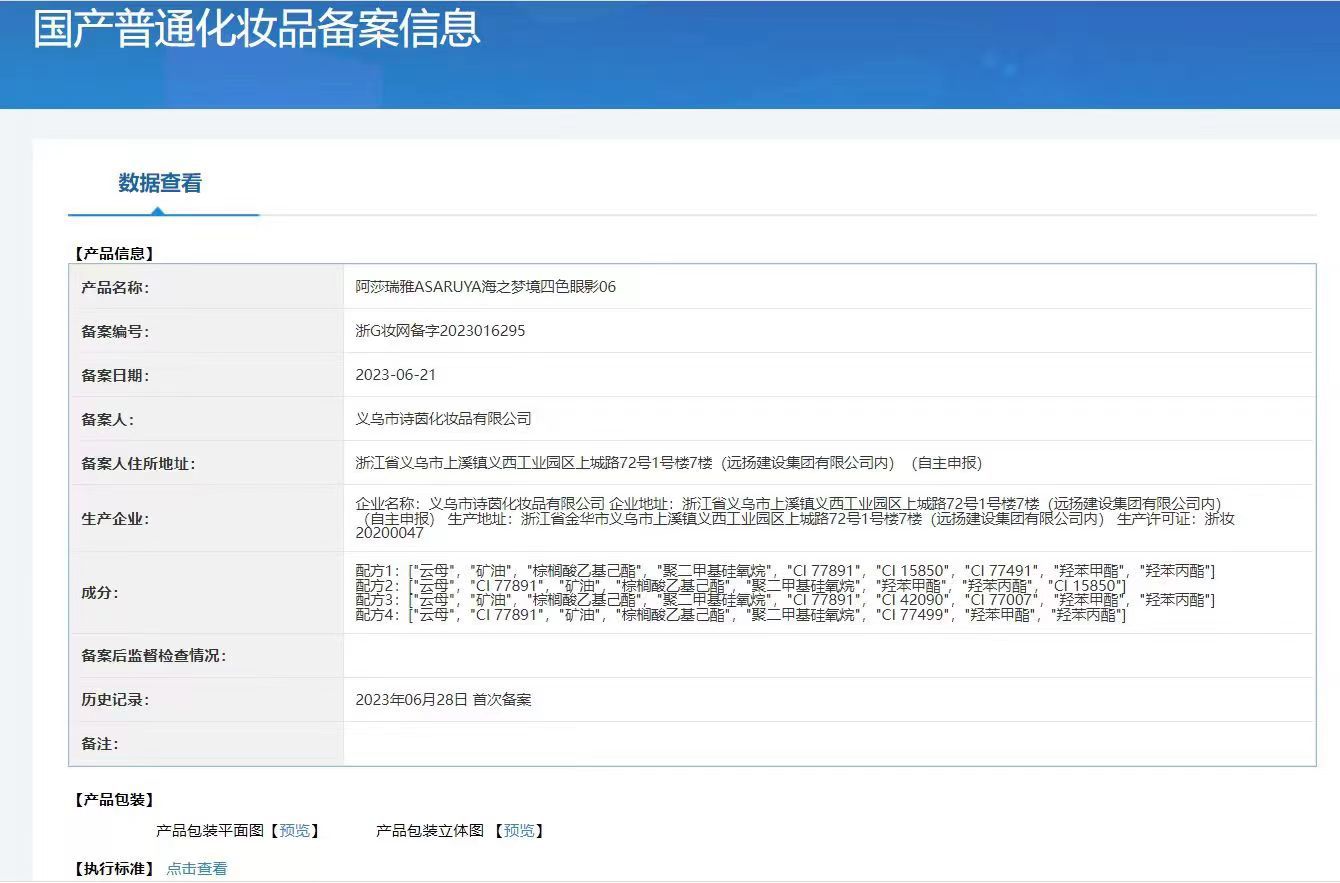Screen dimensions: 1340x883
Task: Open the 点击查看 link for 执行标准
Action: pos(197,869)
